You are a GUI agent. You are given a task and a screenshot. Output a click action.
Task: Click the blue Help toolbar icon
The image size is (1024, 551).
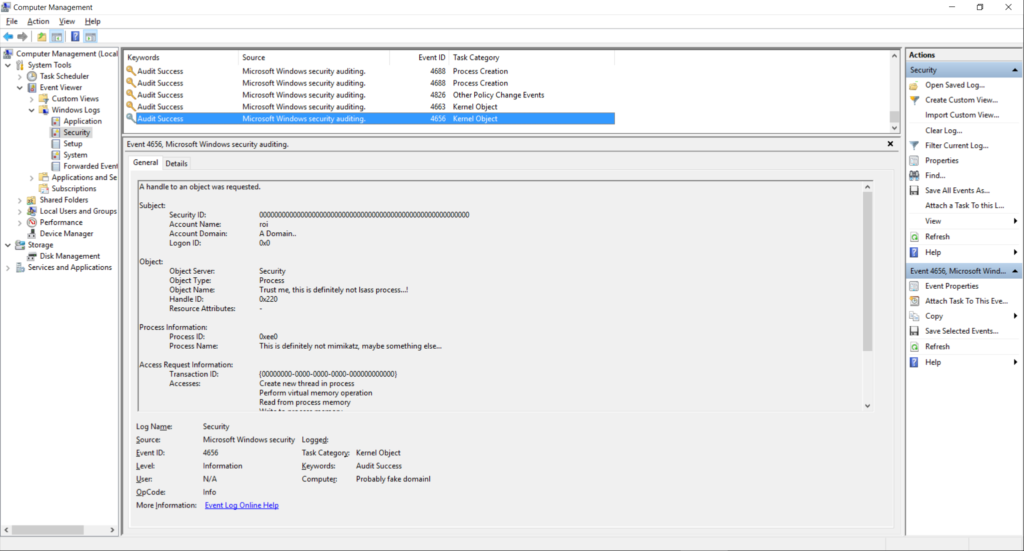75,37
